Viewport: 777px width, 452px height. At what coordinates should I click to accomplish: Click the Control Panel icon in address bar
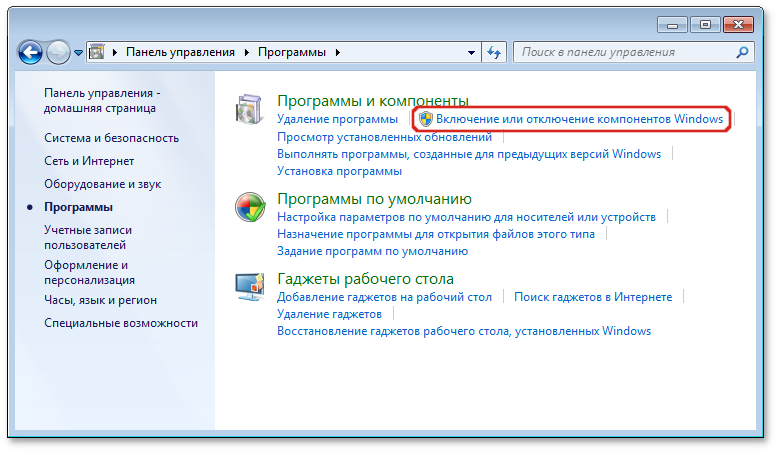click(97, 52)
